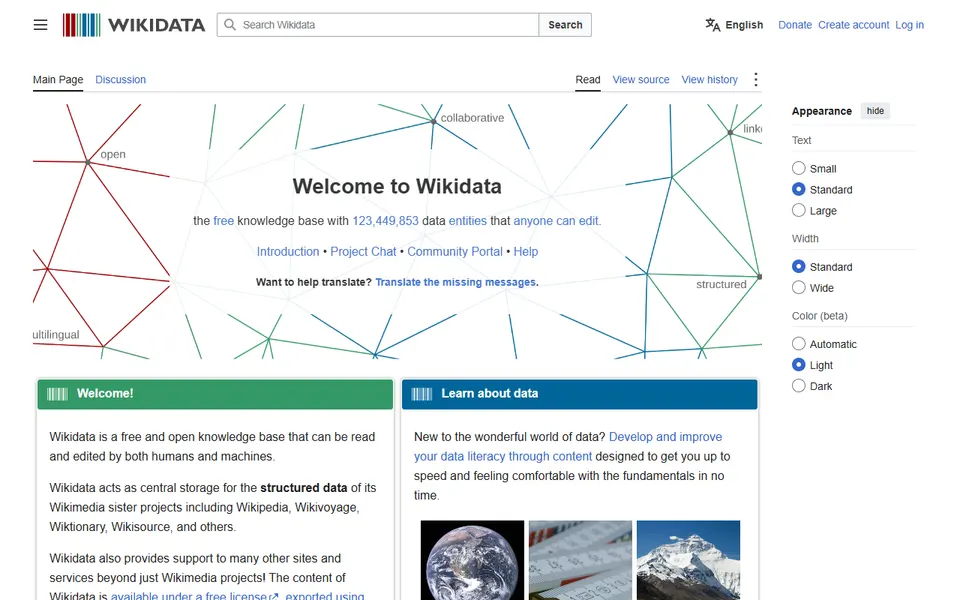The width and height of the screenshot is (960, 600).
Task: Open the Introduction link
Action: [288, 252]
